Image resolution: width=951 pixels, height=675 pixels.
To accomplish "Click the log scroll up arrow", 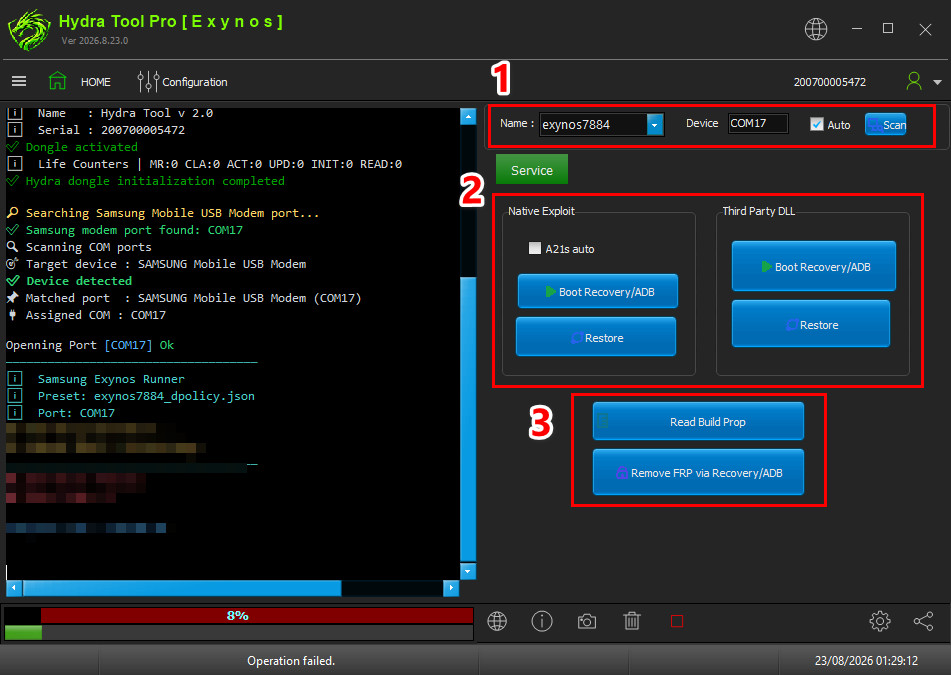I will pyautogui.click(x=468, y=116).
